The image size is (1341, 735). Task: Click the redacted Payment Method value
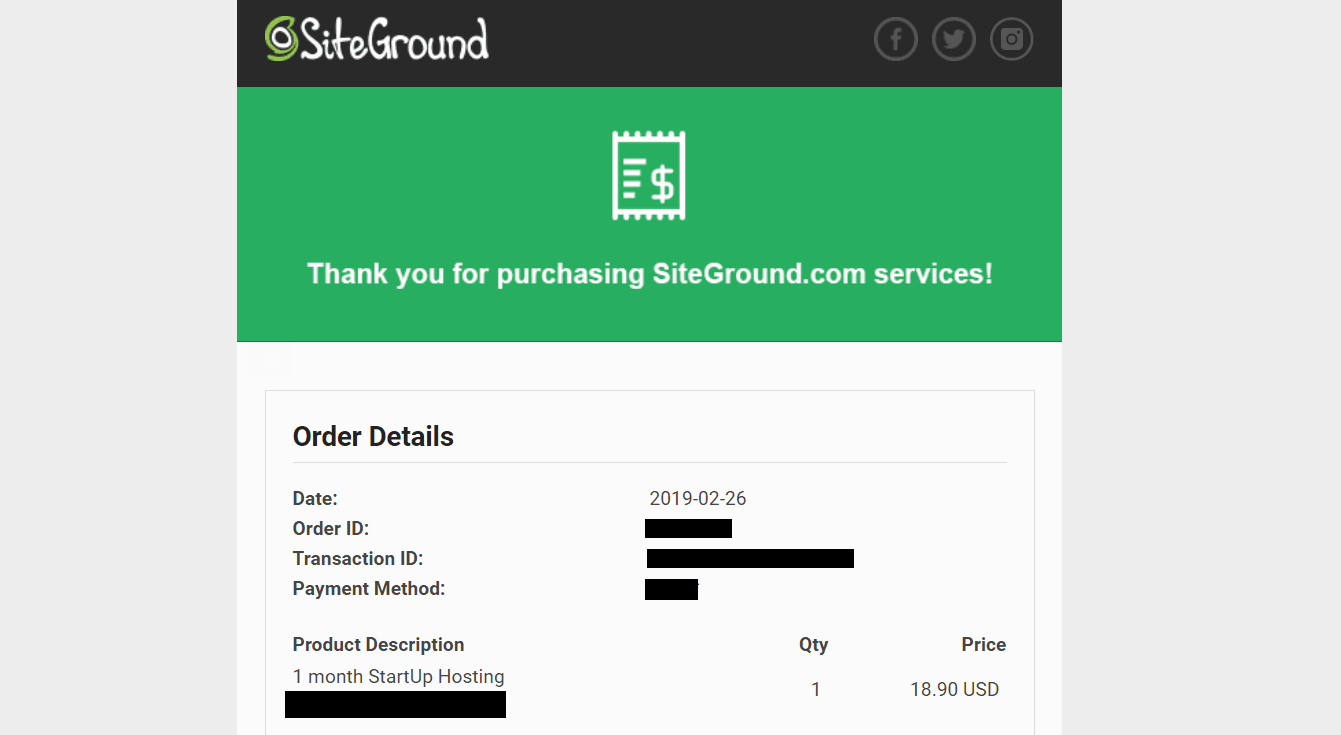(671, 589)
